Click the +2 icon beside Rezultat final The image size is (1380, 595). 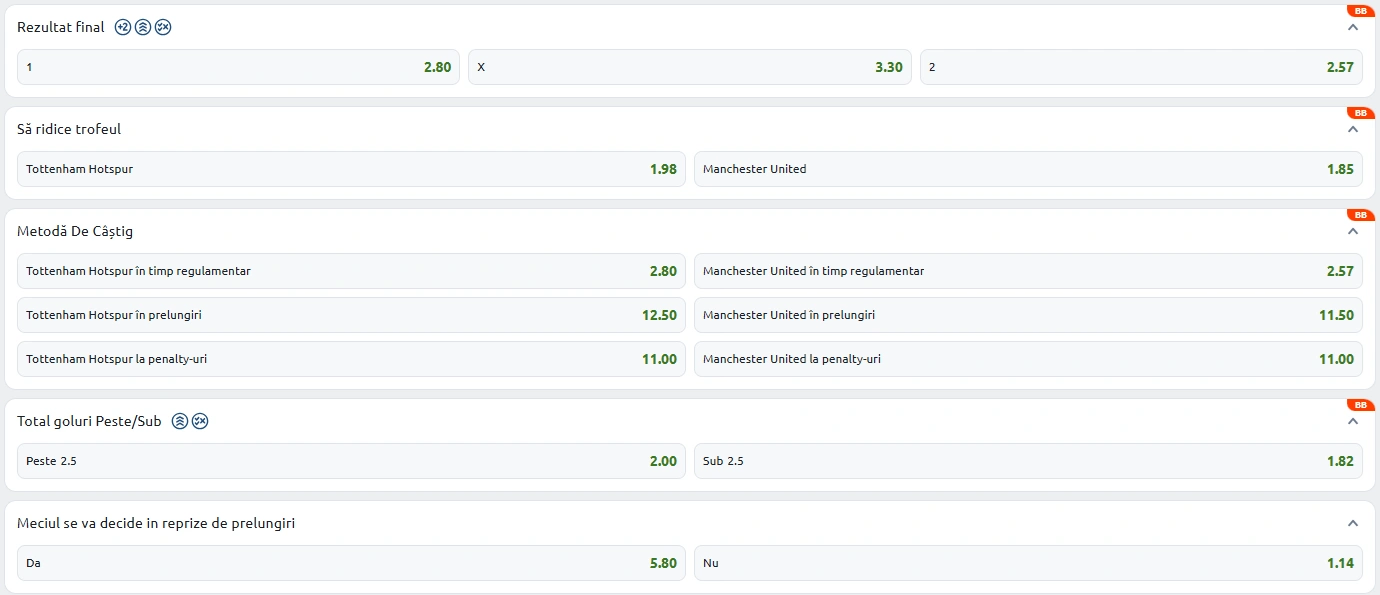tap(123, 27)
